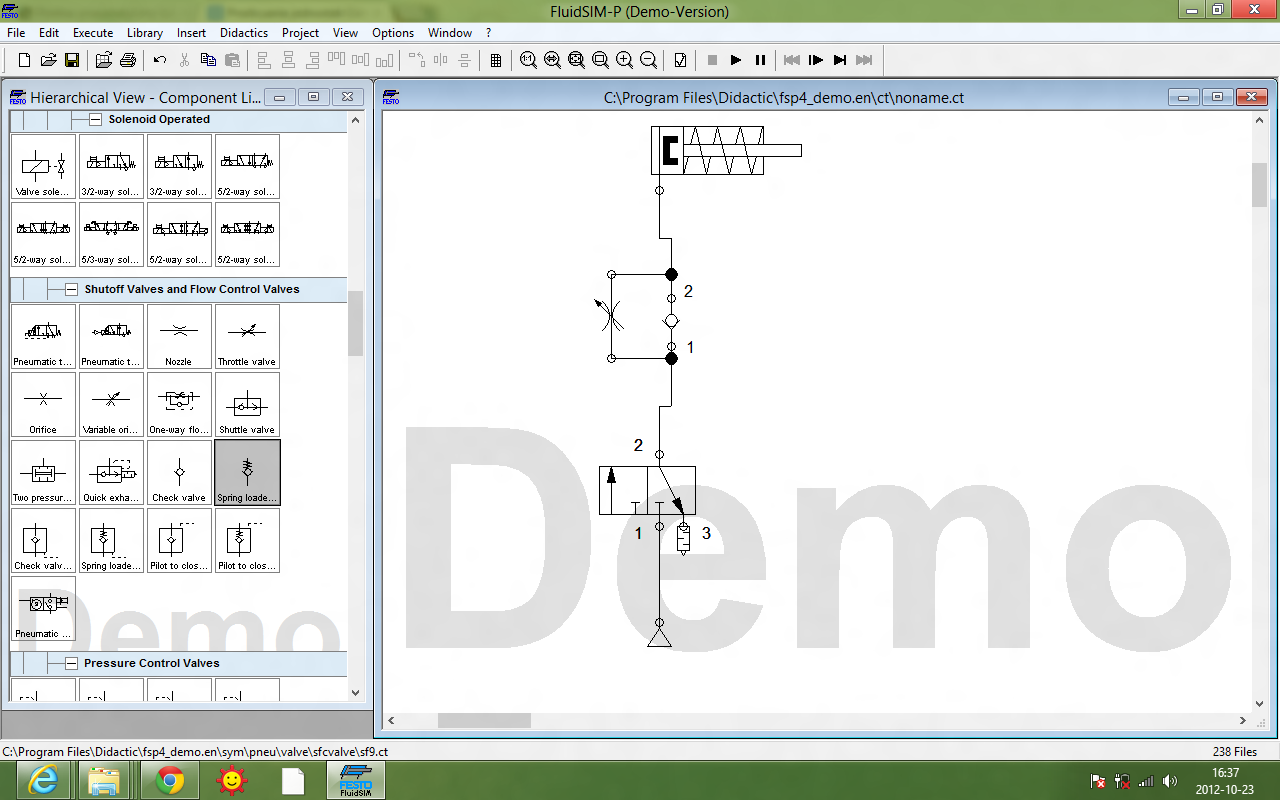Open the Didactics menu
The width and height of the screenshot is (1280, 800).
[244, 33]
